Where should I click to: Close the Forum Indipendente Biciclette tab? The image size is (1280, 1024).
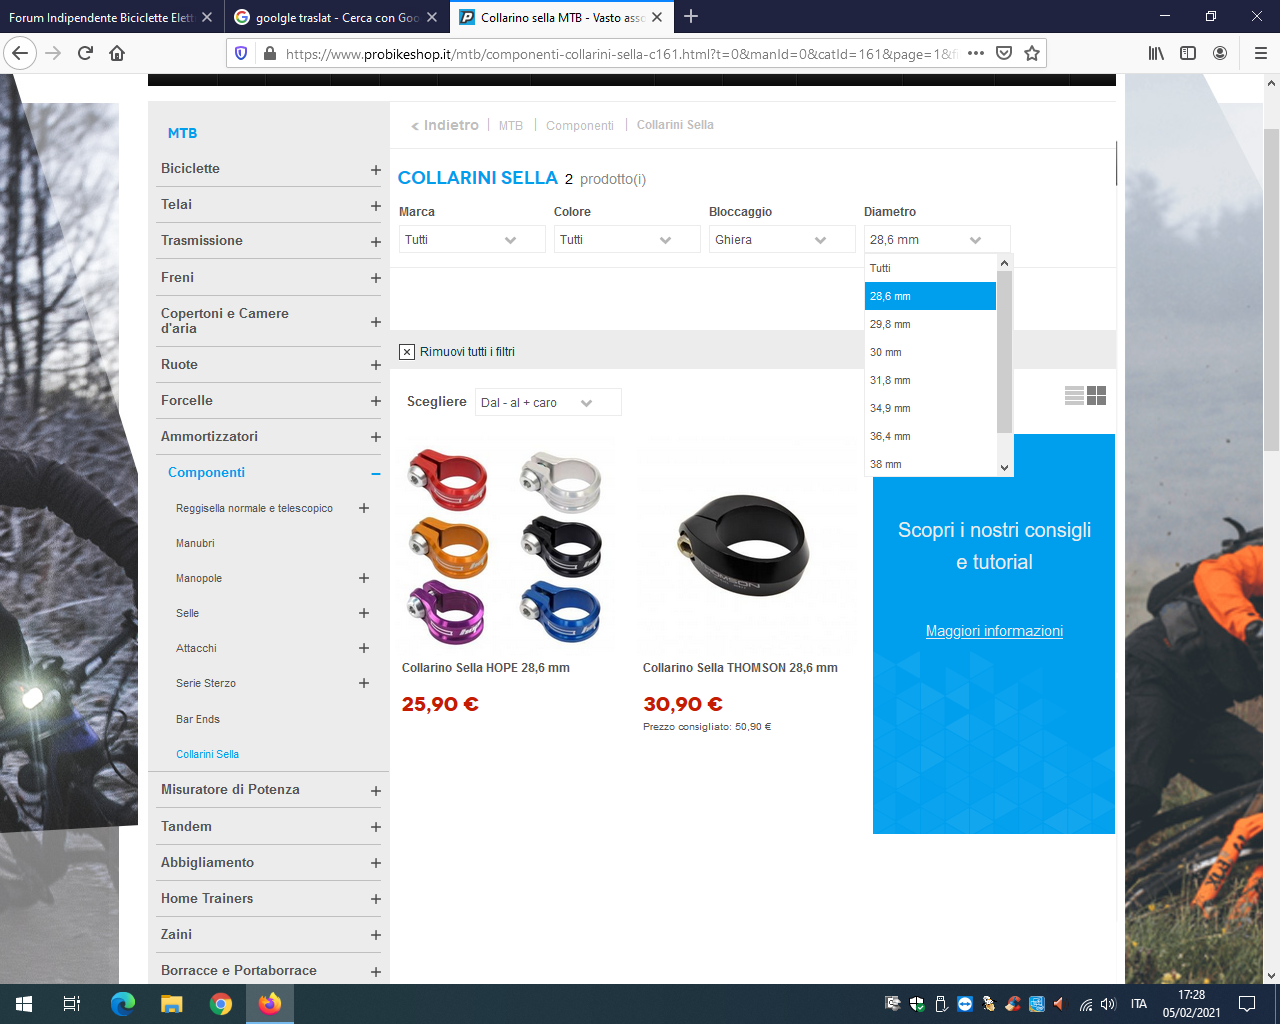207,17
